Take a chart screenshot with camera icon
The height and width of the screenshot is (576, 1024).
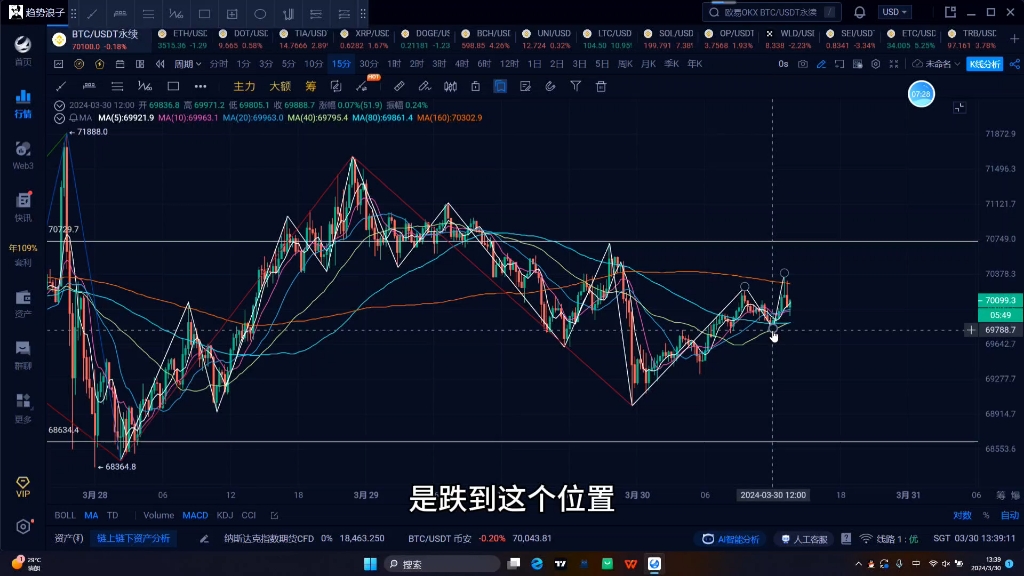[x=803, y=64]
